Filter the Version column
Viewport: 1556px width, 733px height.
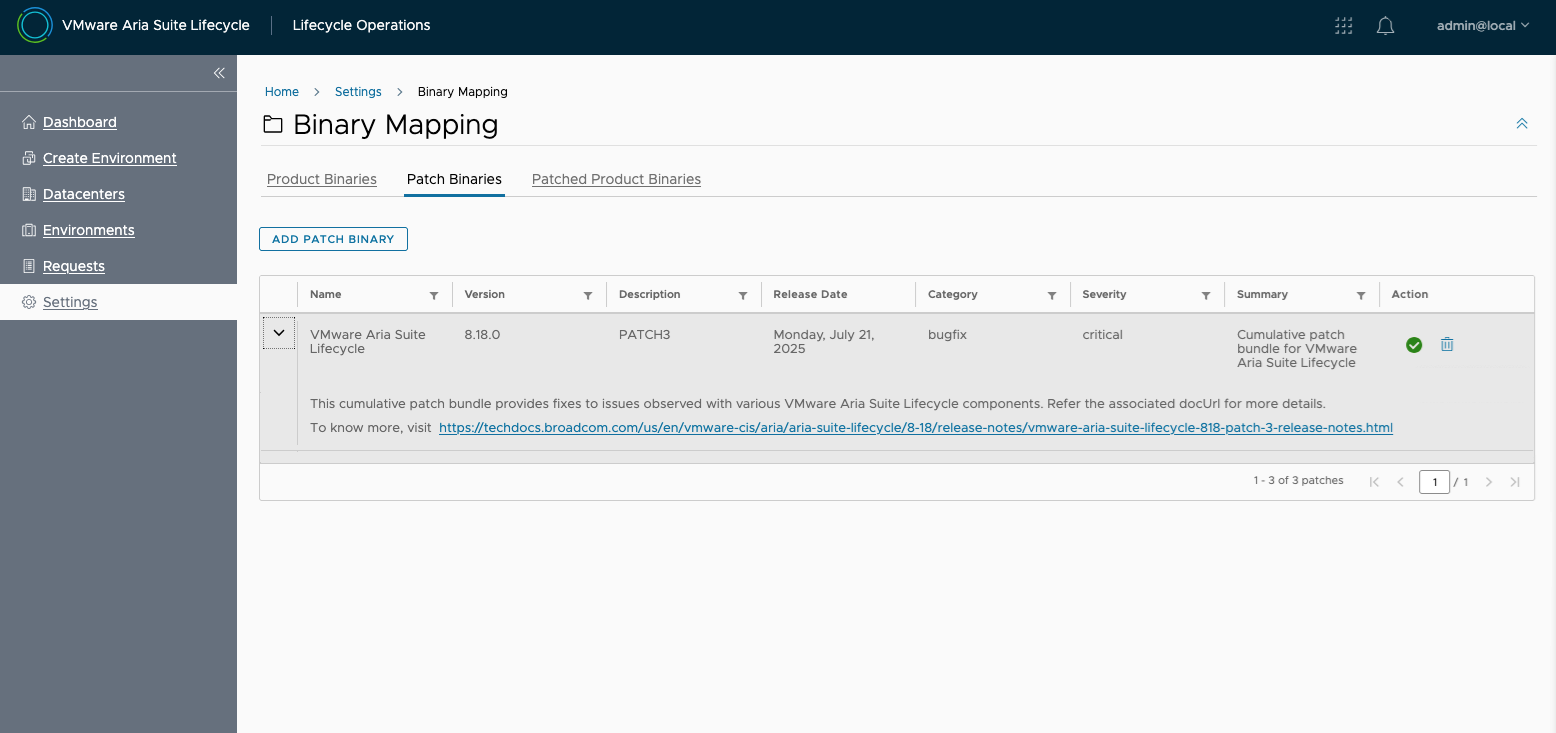(x=588, y=296)
